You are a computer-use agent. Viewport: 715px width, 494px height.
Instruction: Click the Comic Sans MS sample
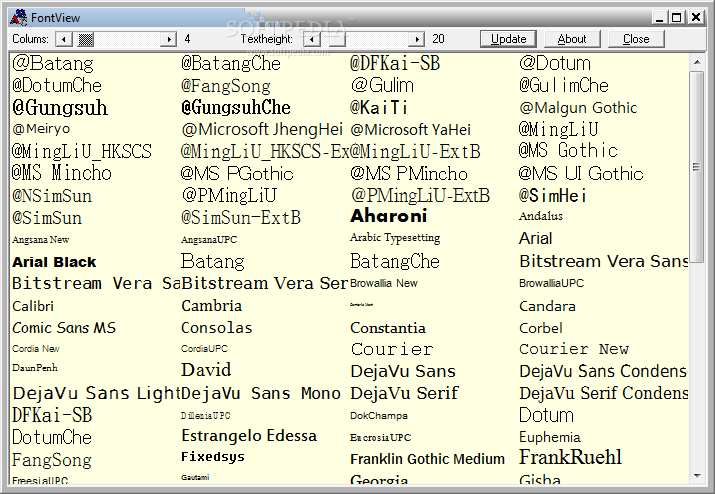pos(64,328)
